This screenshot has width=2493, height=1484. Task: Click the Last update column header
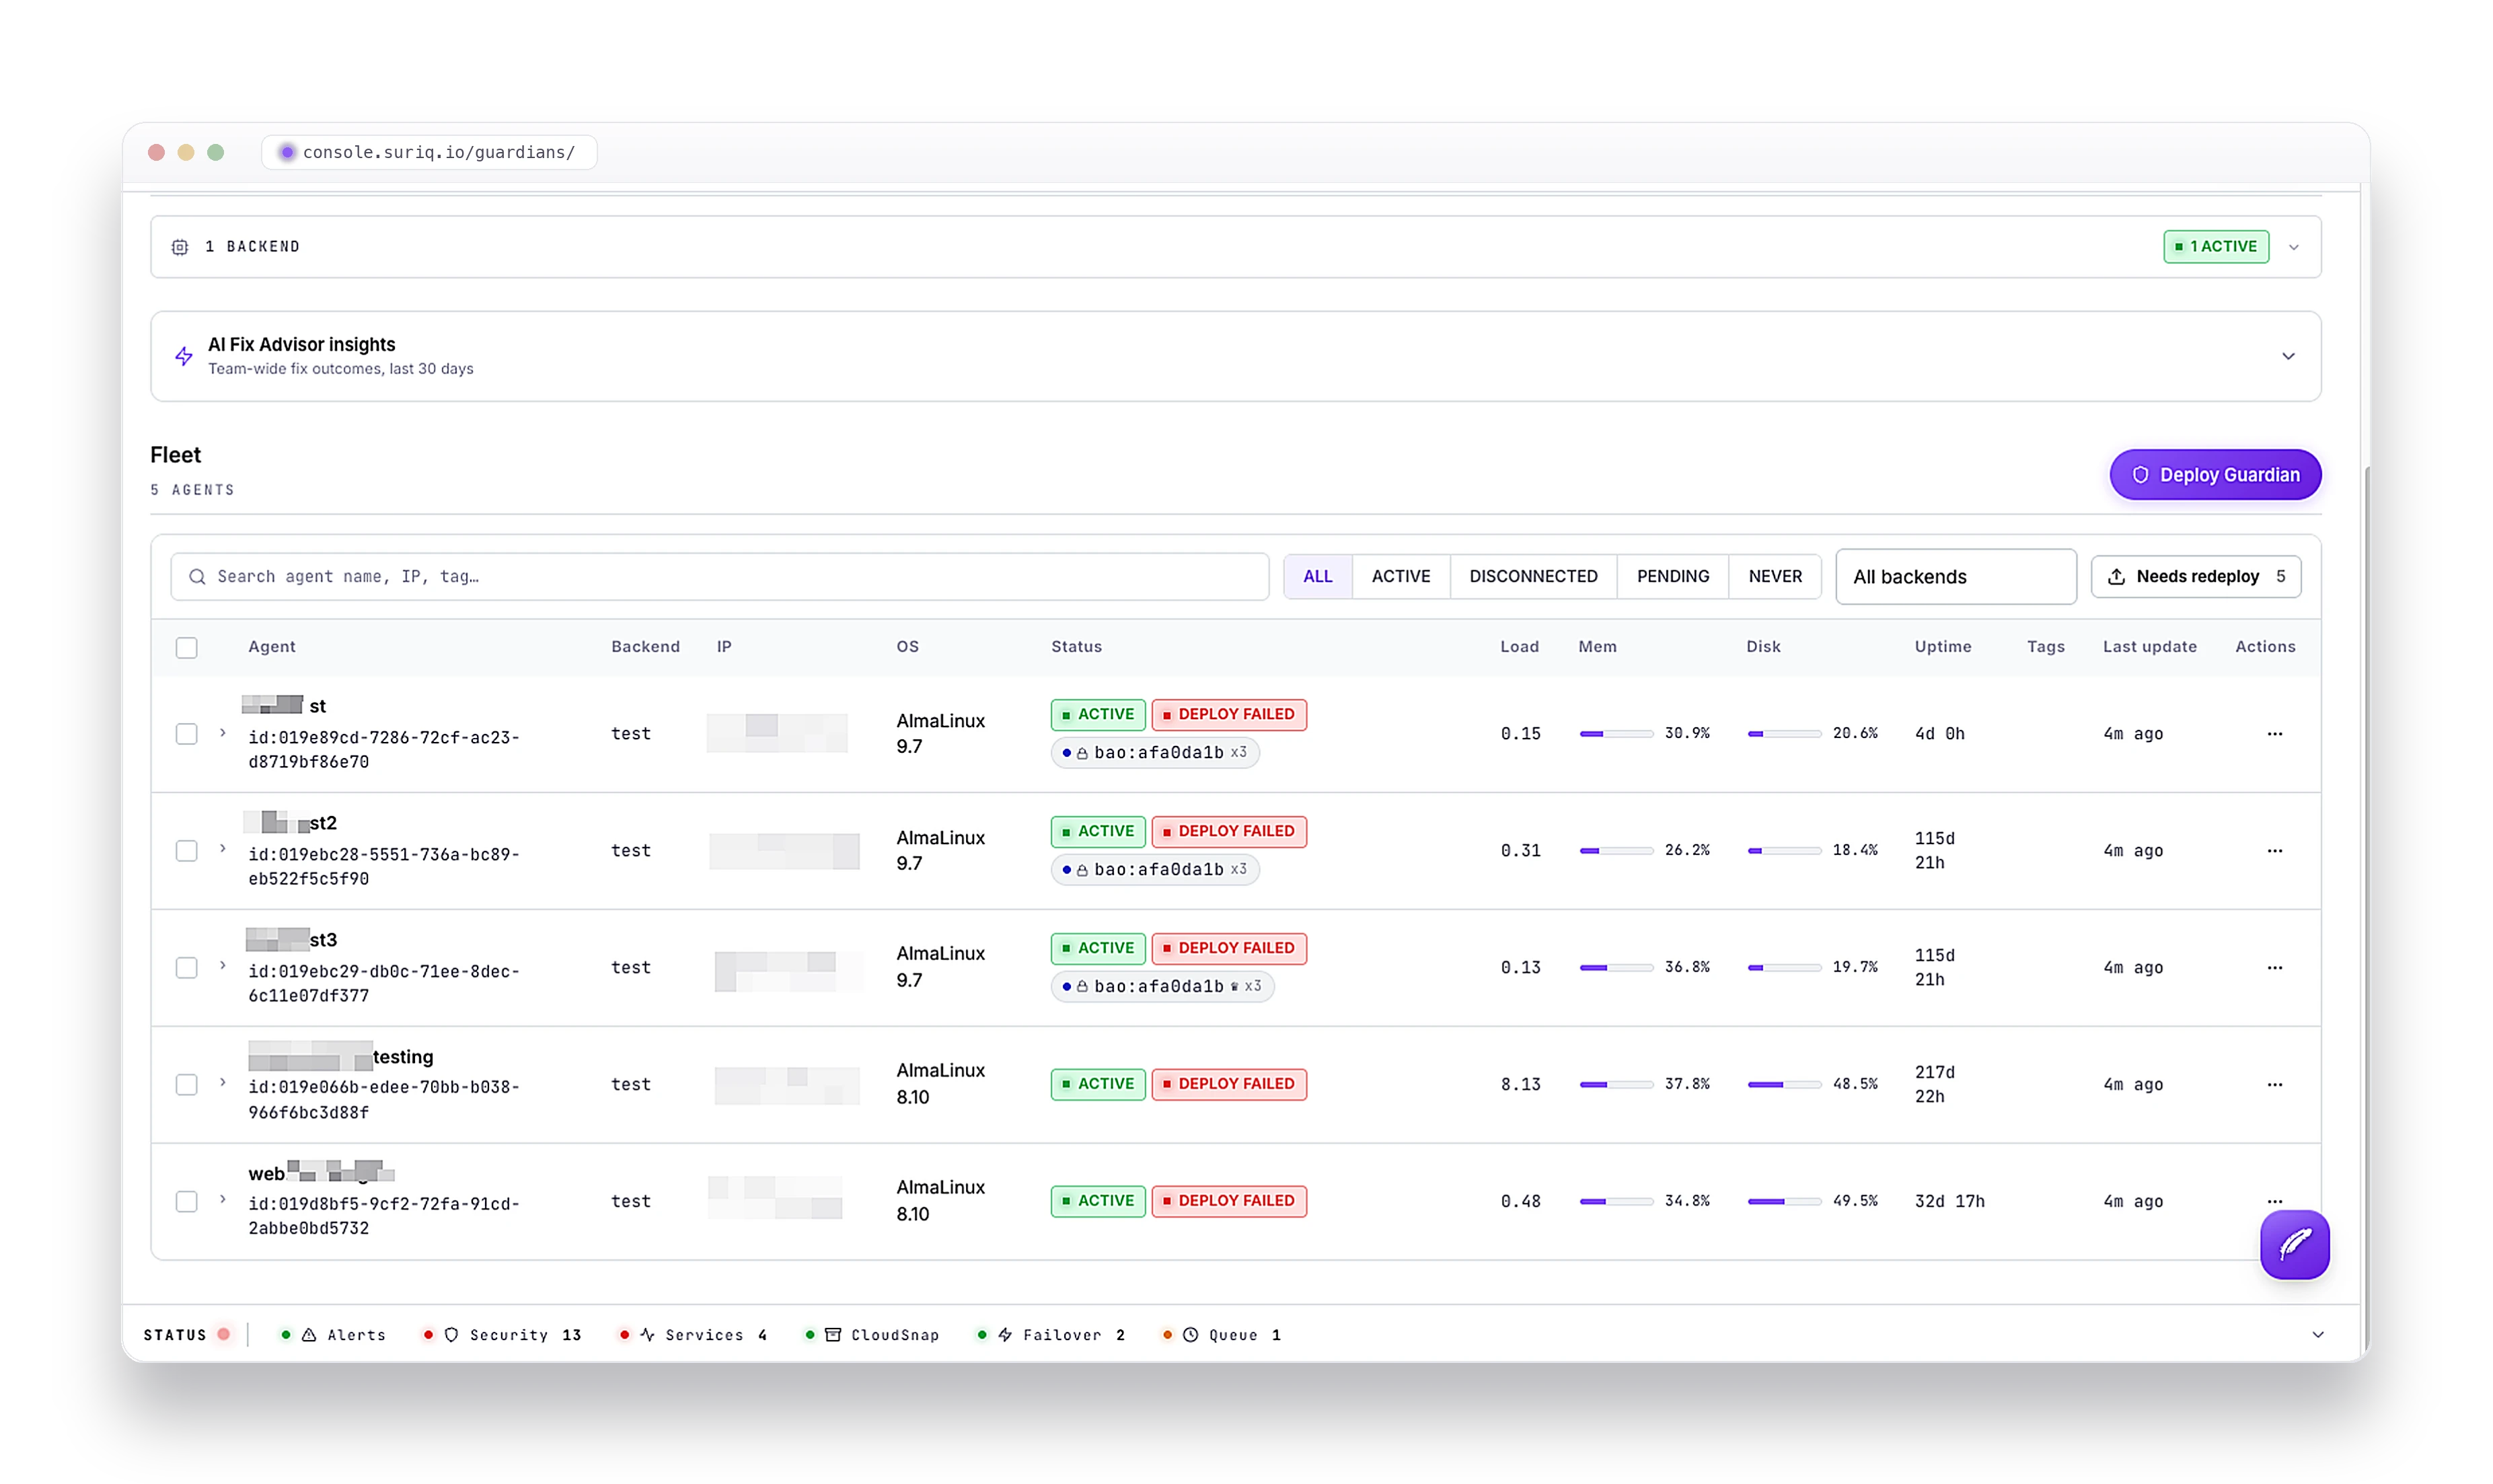[x=2149, y=647]
